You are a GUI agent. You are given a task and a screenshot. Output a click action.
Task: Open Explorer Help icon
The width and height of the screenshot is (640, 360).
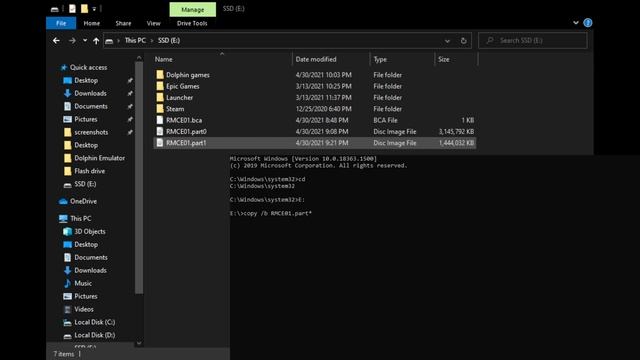588,23
